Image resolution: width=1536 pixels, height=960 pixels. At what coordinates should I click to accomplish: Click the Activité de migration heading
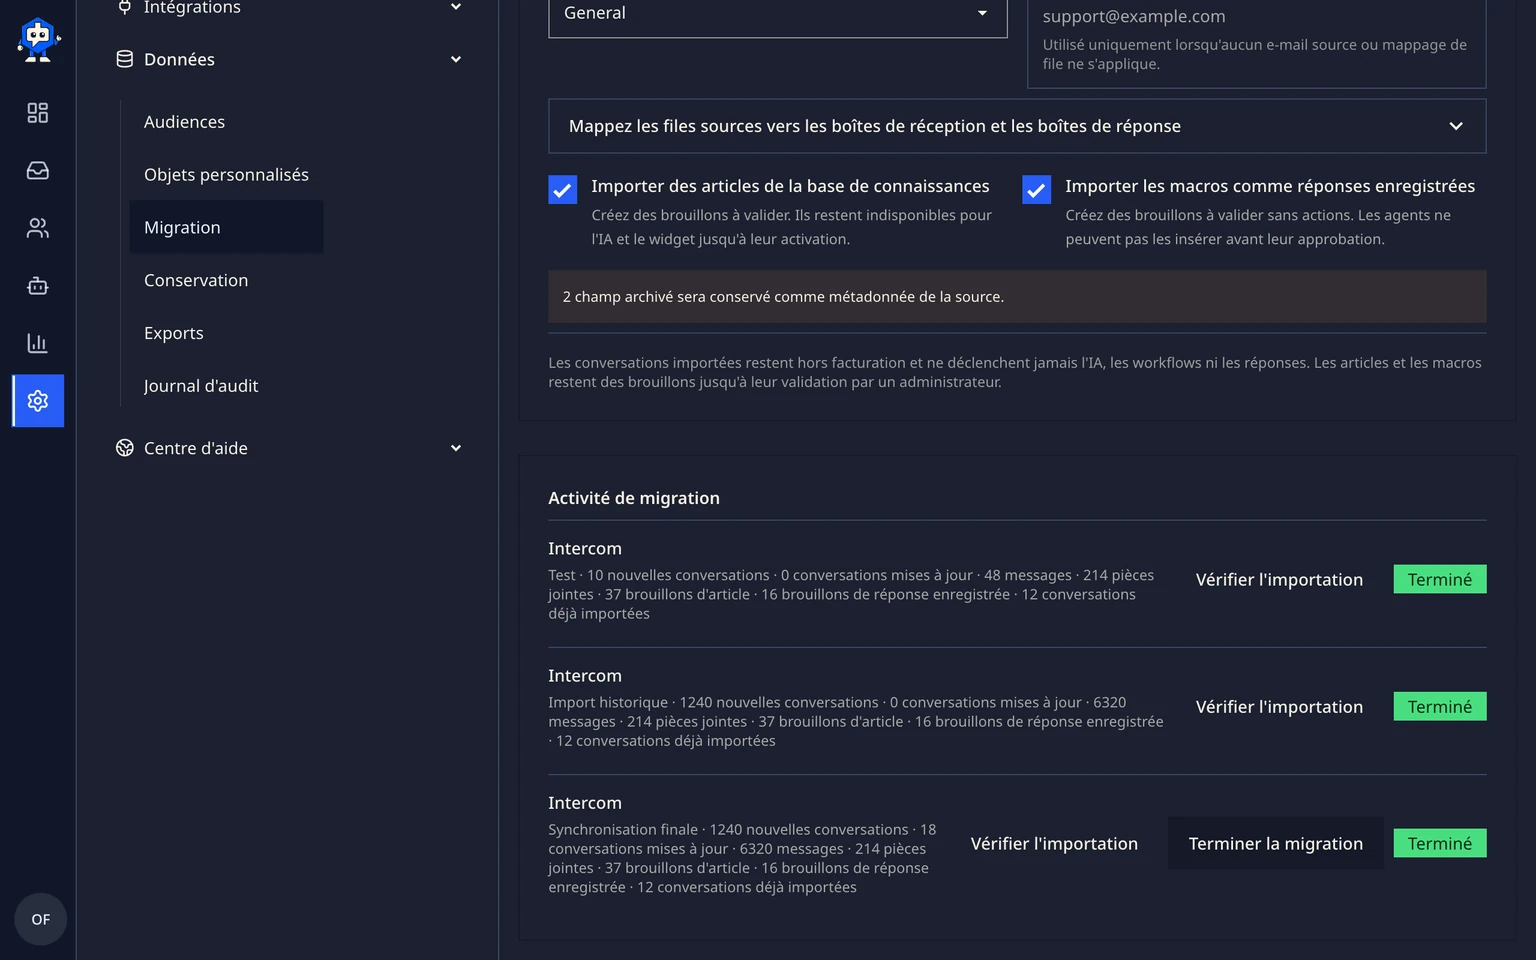pyautogui.click(x=634, y=498)
